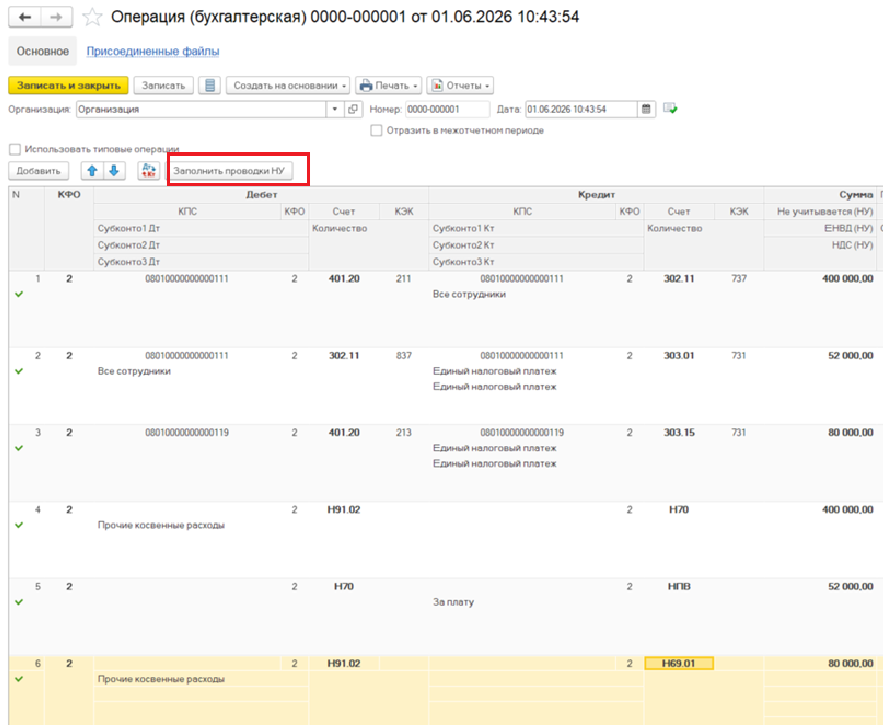The height and width of the screenshot is (725, 883).
Task: Open the Присоединенные файлы link
Action: [x=153, y=51]
